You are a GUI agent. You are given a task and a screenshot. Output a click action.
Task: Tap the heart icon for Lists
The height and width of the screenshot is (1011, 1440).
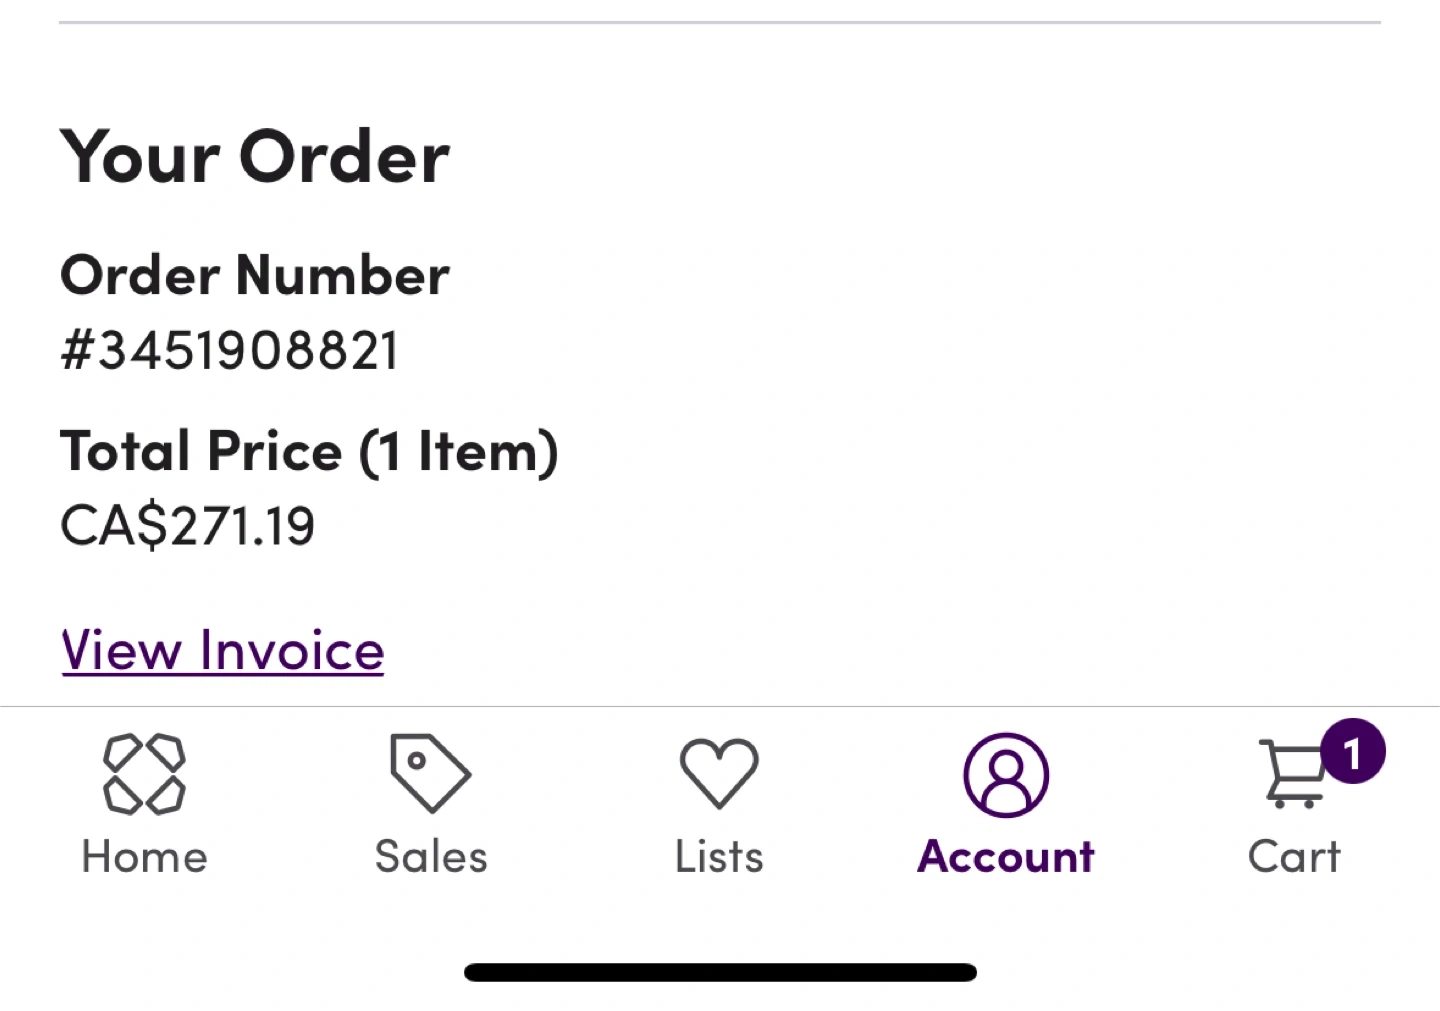tap(719, 772)
